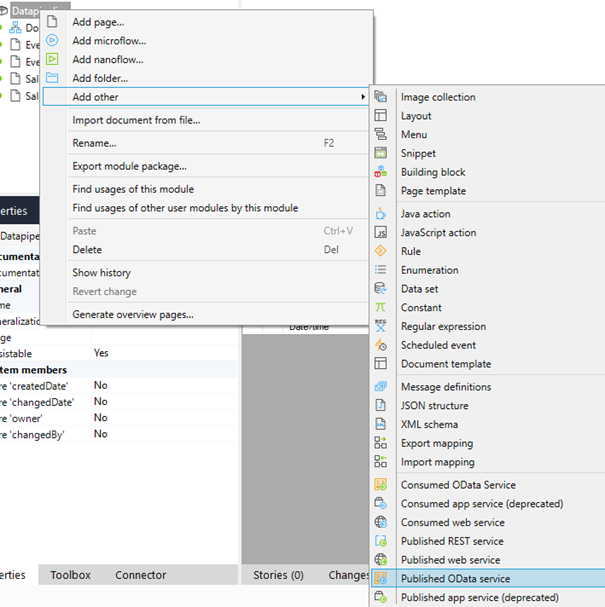Select Export module package...
The image size is (605, 607).
pos(129,166)
